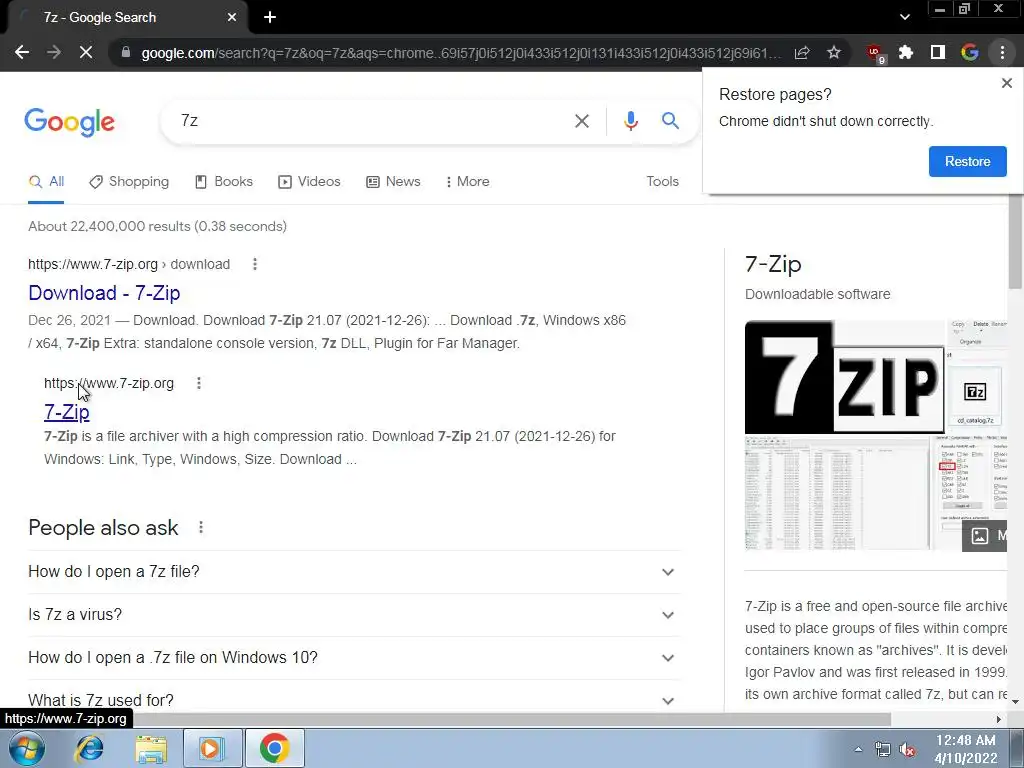The height and width of the screenshot is (768, 1024).
Task: Click the address bar URL
Action: [460, 53]
